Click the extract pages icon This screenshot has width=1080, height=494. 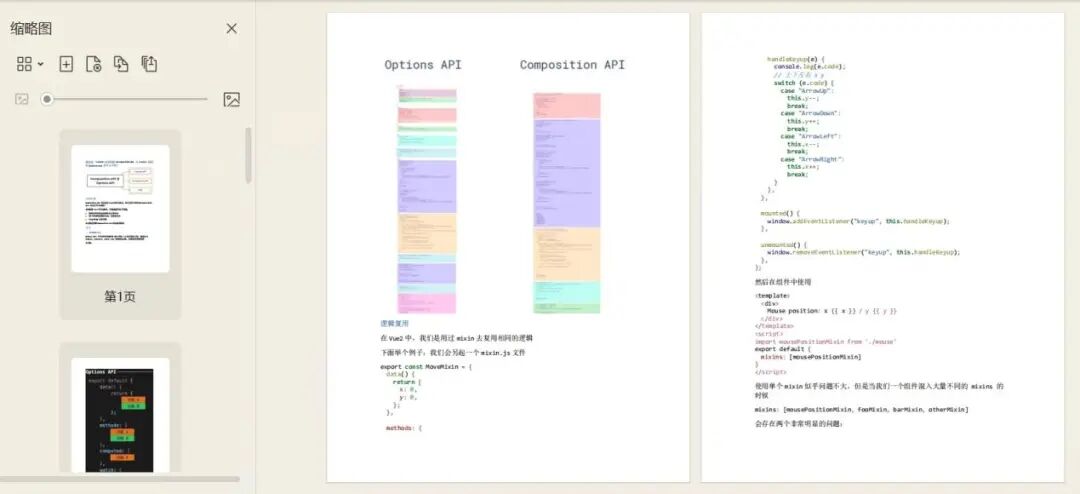click(x=149, y=64)
